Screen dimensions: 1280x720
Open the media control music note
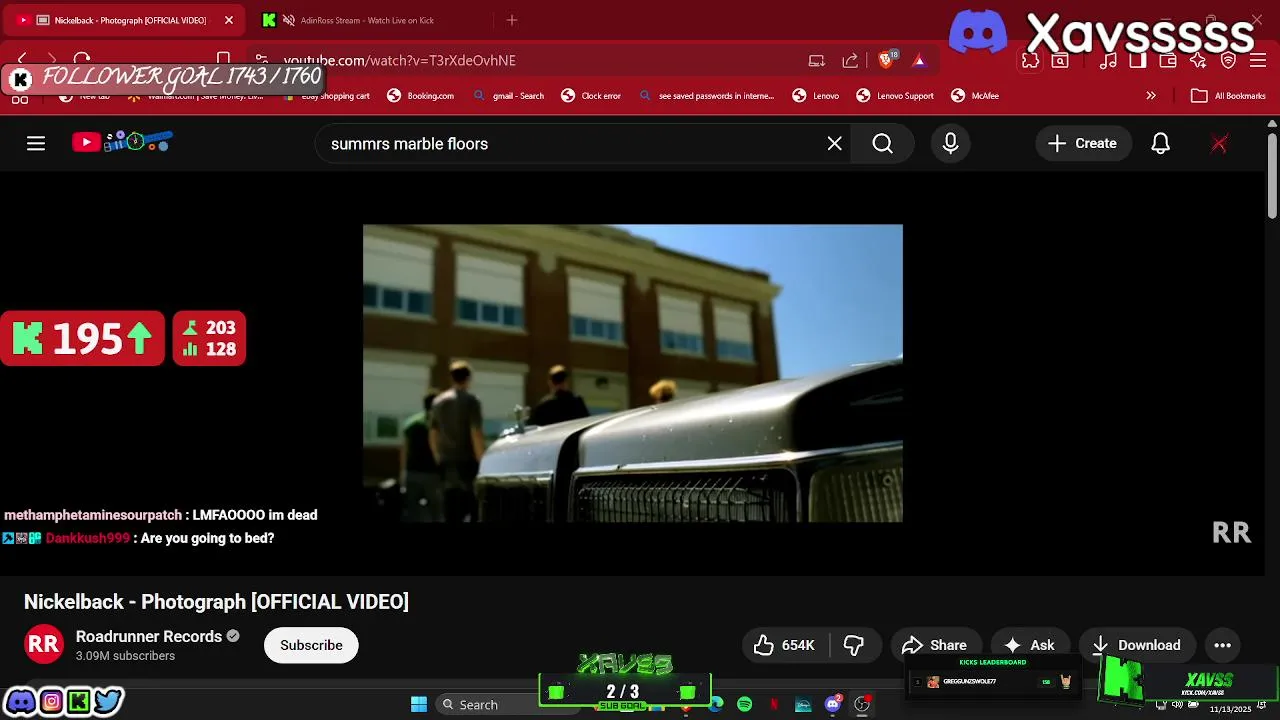1108,60
